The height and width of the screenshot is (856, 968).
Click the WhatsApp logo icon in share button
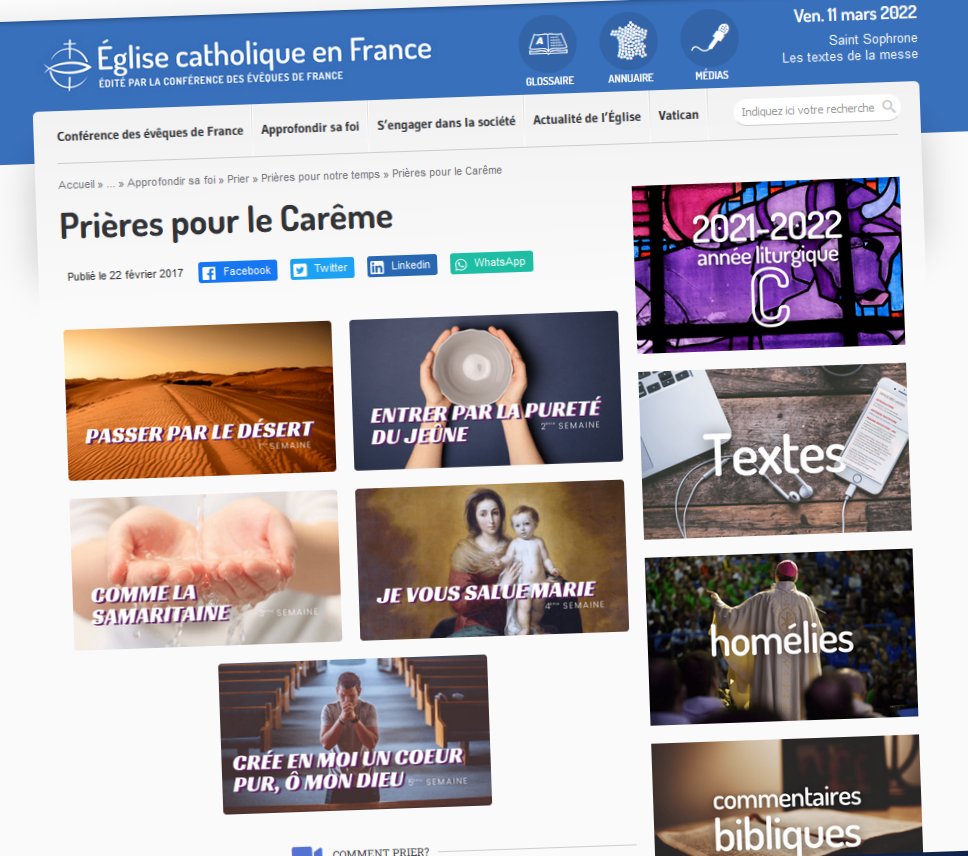point(461,264)
